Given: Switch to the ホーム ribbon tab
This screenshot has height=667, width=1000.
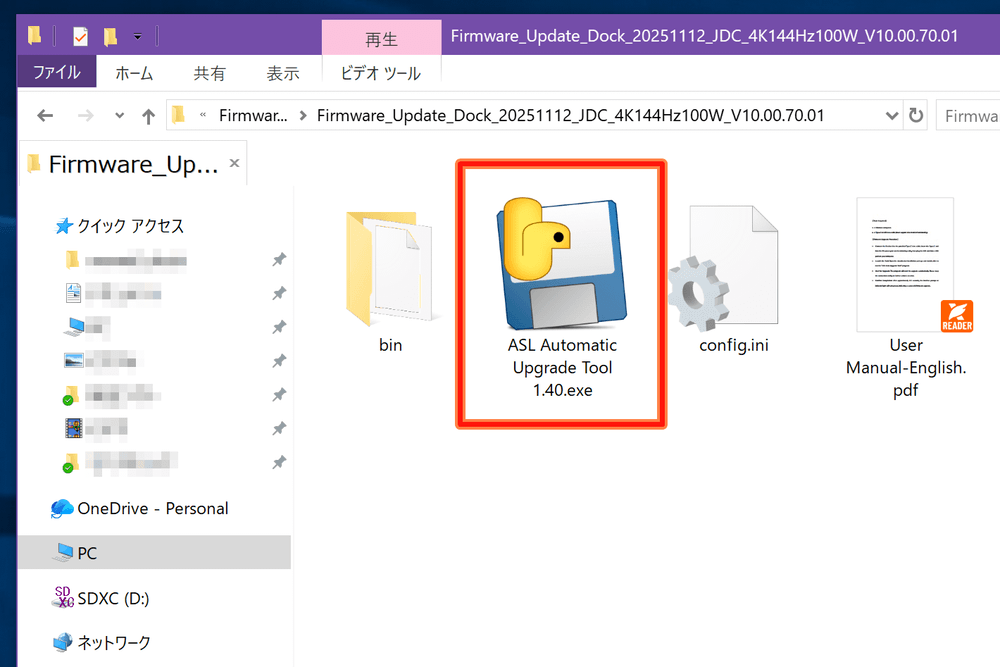Looking at the screenshot, I should point(134,73).
